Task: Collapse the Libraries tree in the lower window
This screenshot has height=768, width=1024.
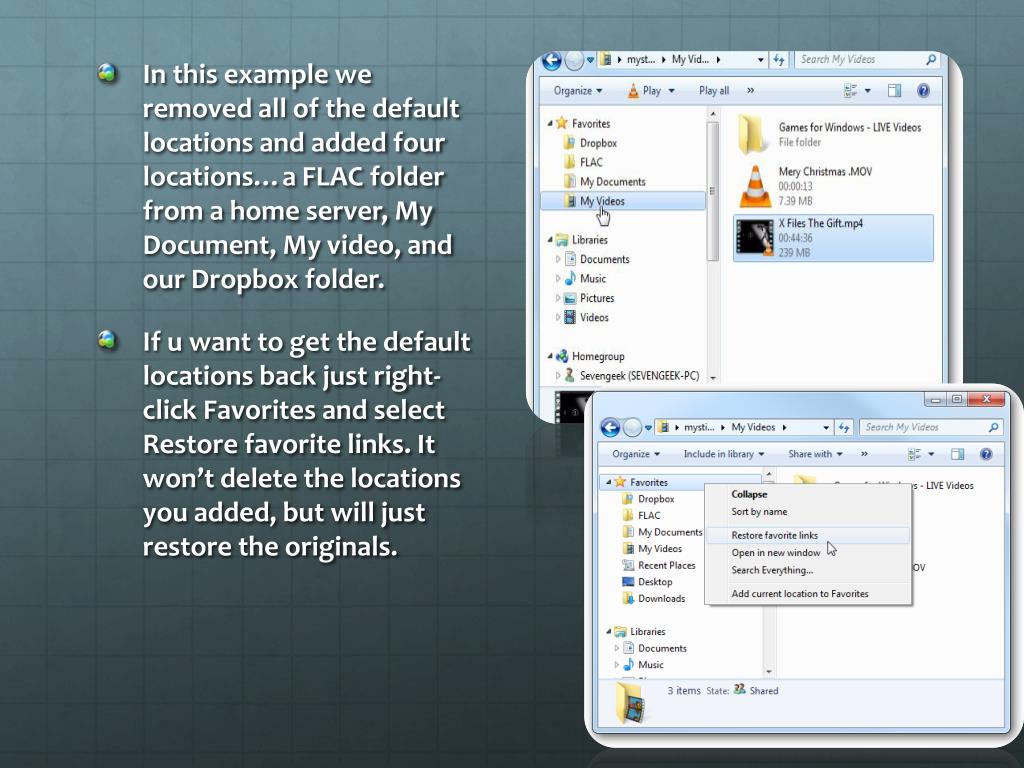Action: [608, 632]
